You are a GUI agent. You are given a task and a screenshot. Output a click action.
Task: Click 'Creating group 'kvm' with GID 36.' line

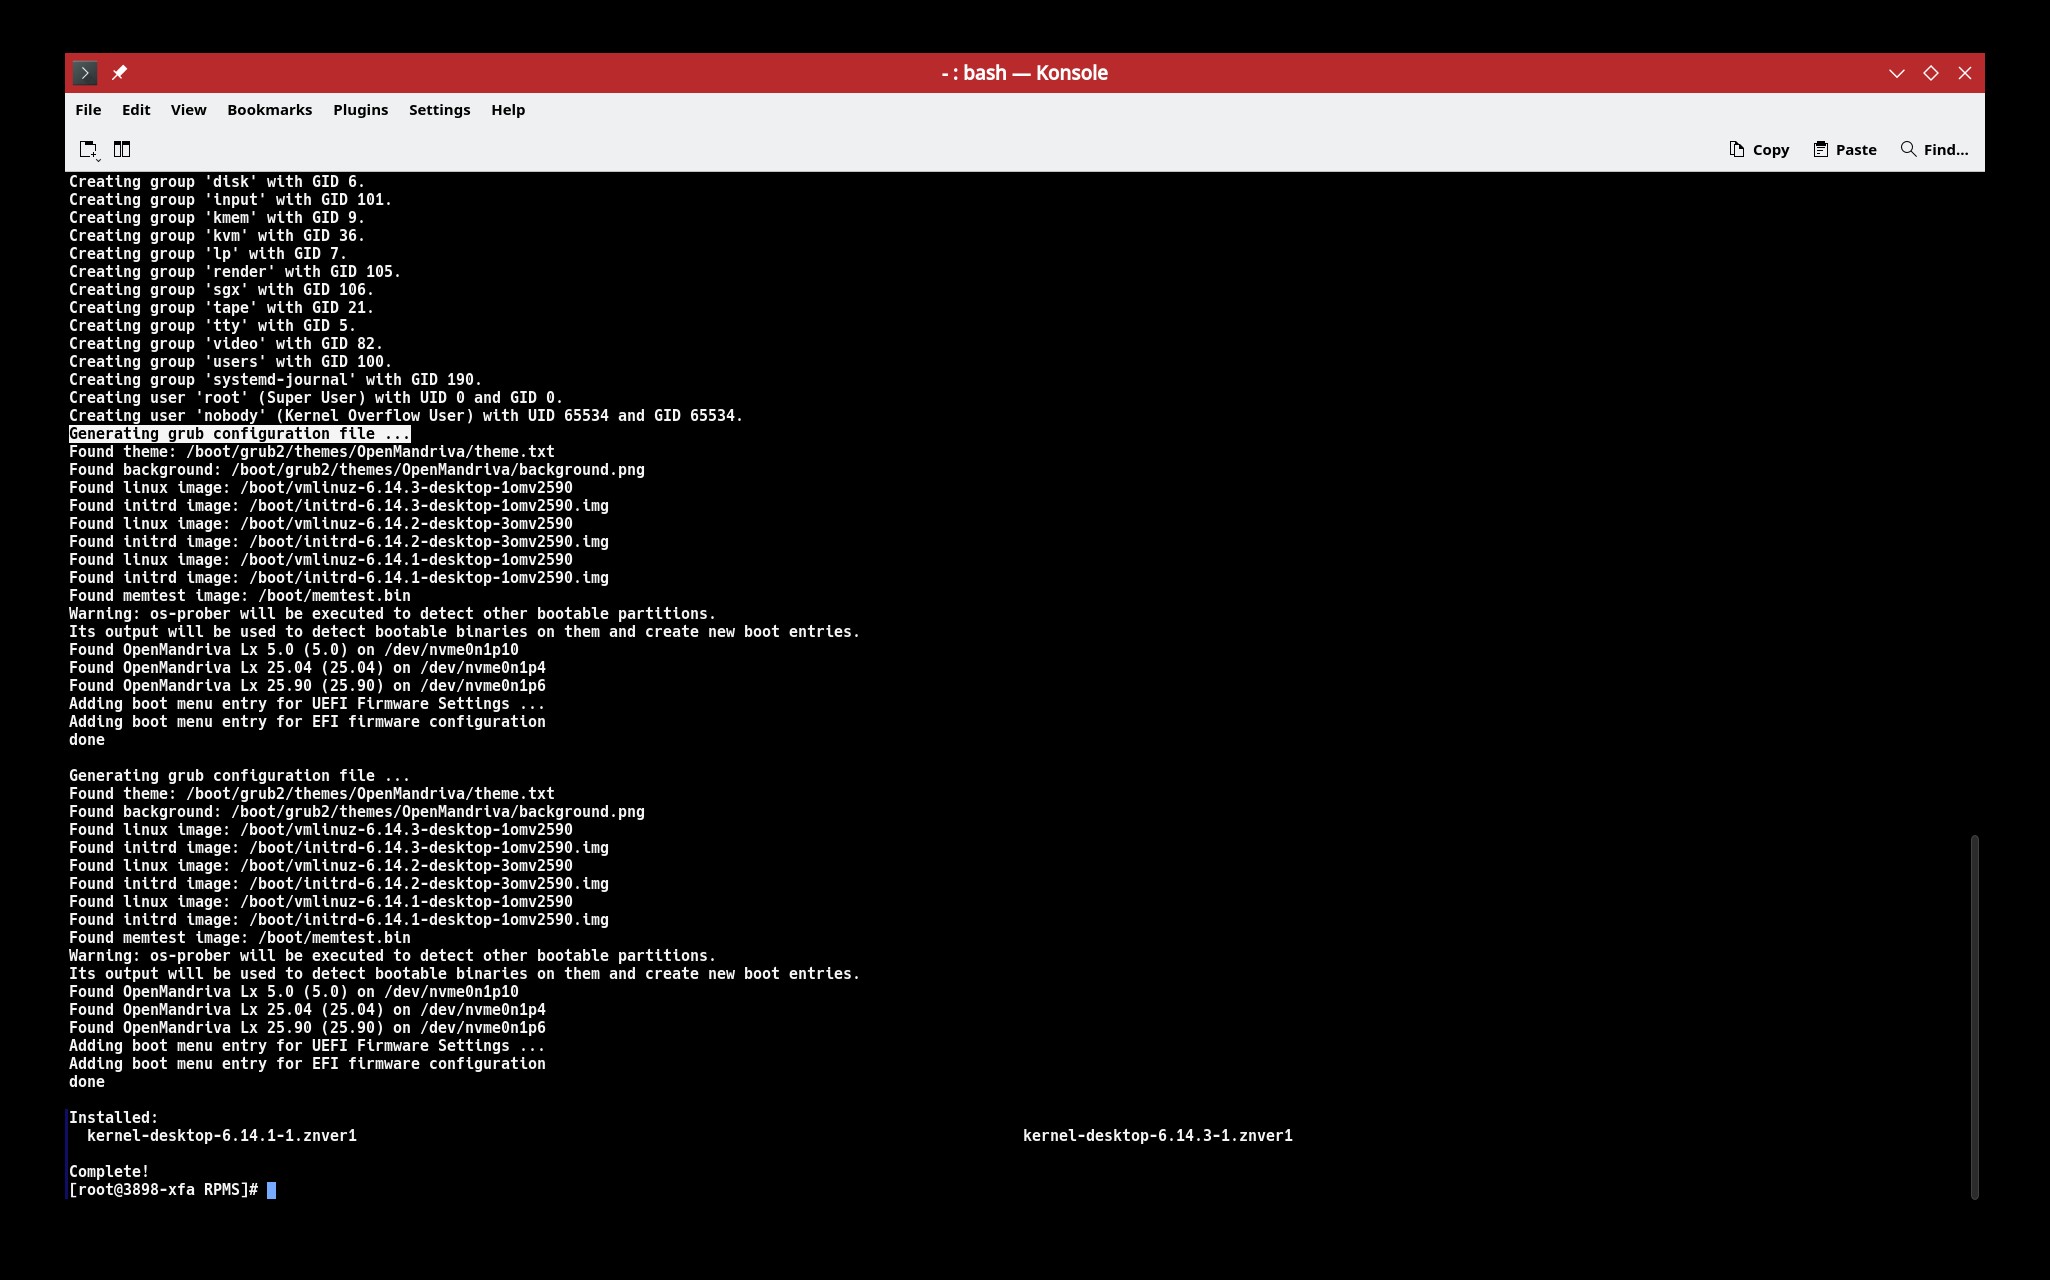(217, 236)
